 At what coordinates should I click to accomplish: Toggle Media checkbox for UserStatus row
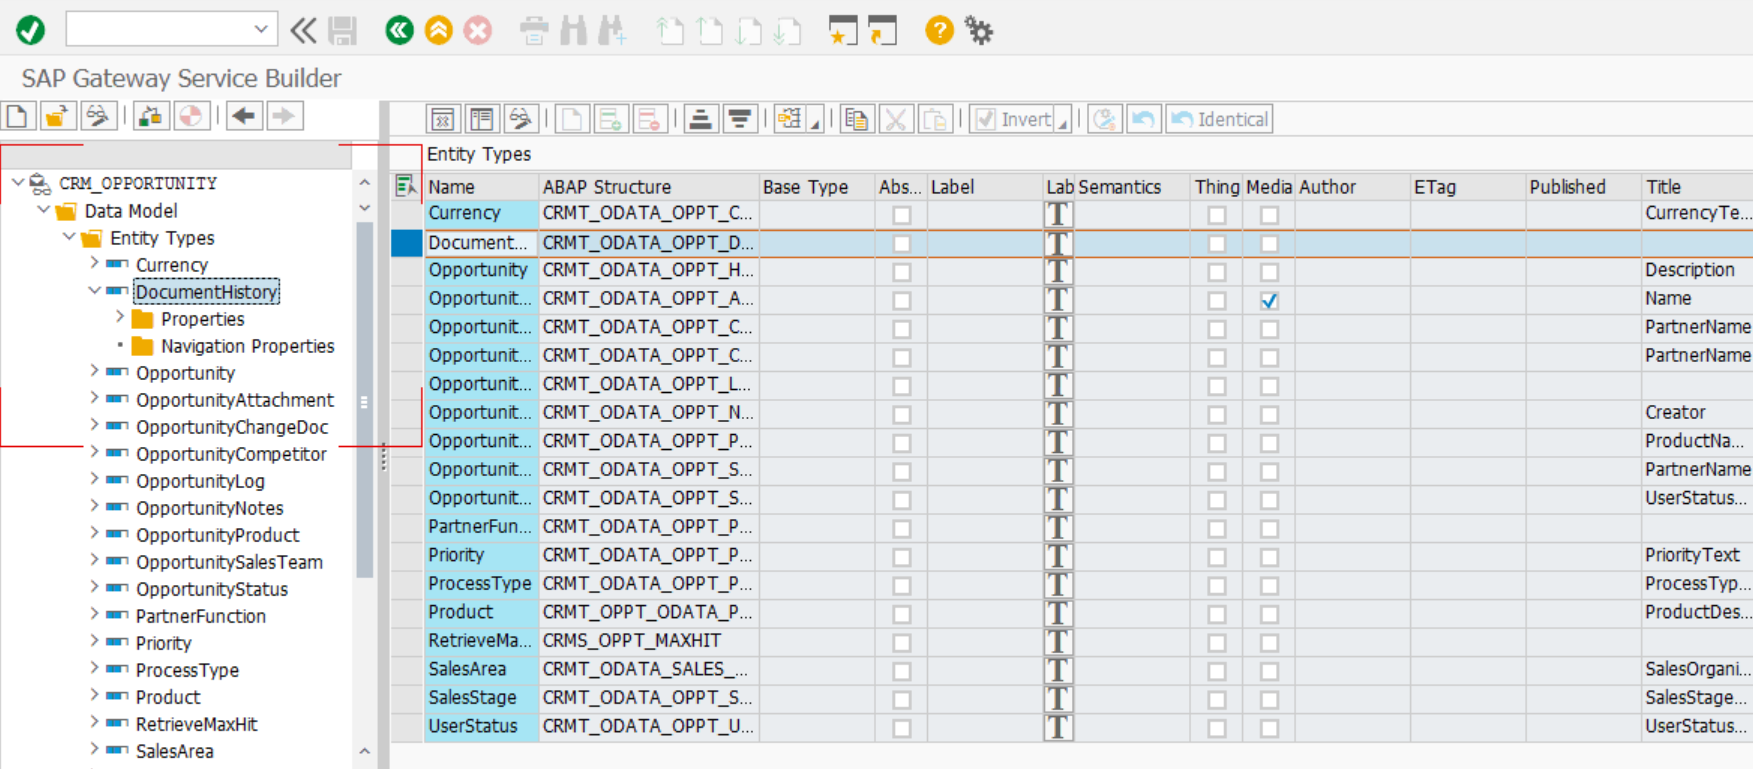pyautogui.click(x=1269, y=728)
